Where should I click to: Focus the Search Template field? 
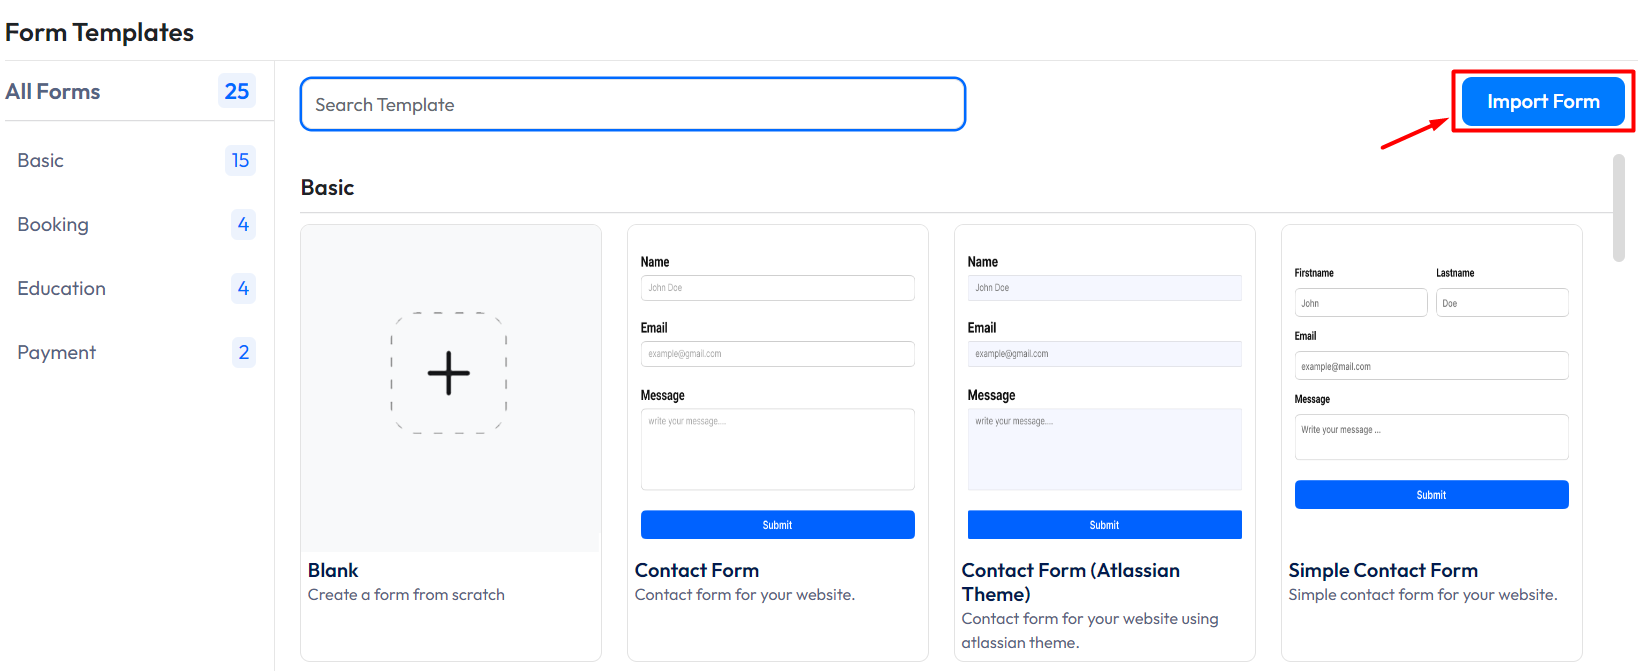coord(632,105)
